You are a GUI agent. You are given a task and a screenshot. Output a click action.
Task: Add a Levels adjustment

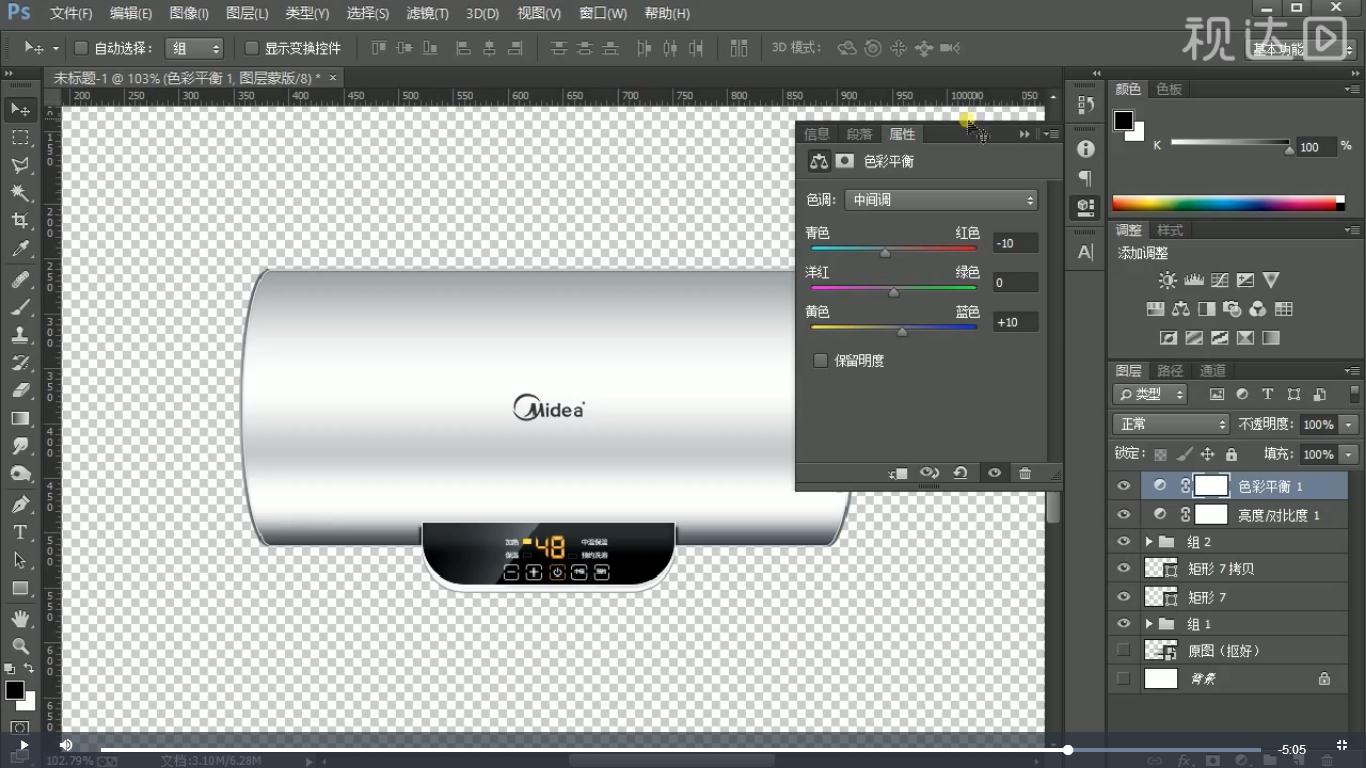click(x=1193, y=281)
